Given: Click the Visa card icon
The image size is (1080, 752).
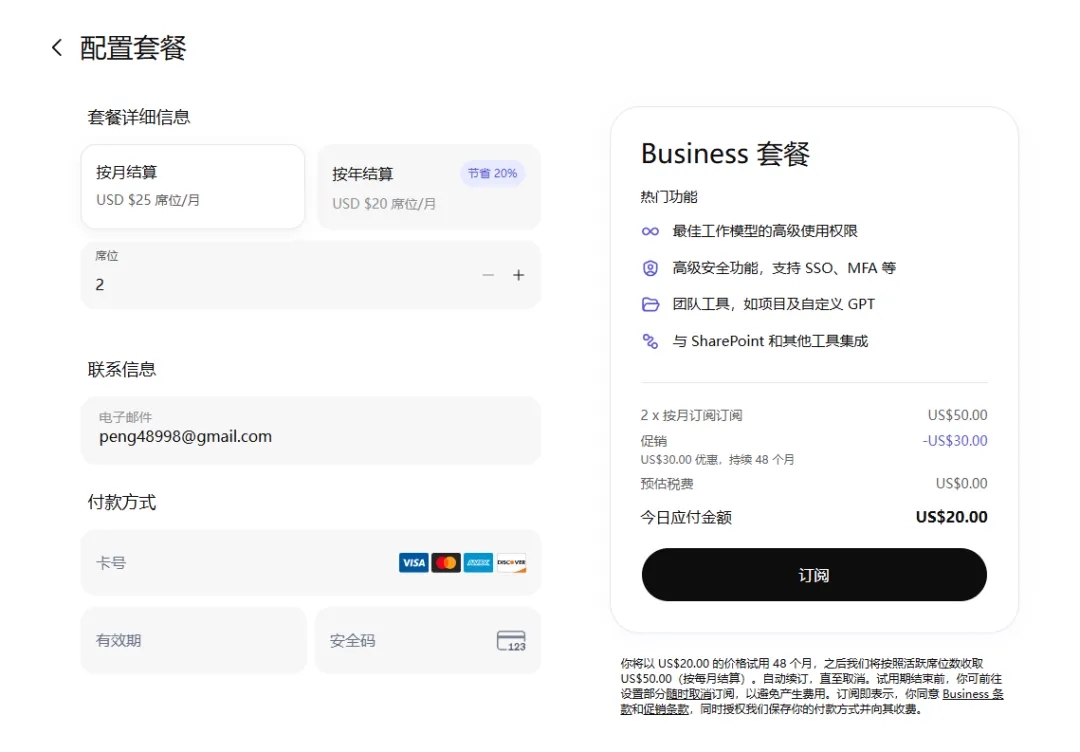Looking at the screenshot, I should (x=413, y=563).
